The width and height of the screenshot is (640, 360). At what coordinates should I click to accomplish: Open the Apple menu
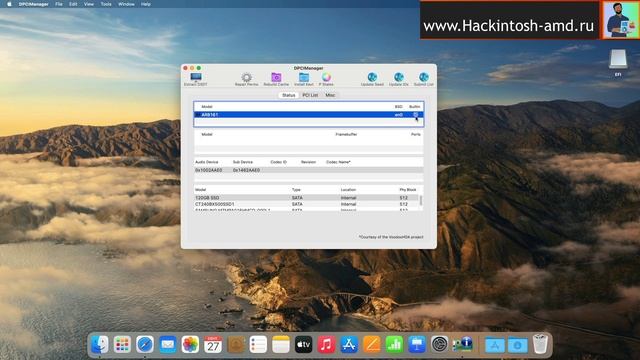click(x=9, y=4)
